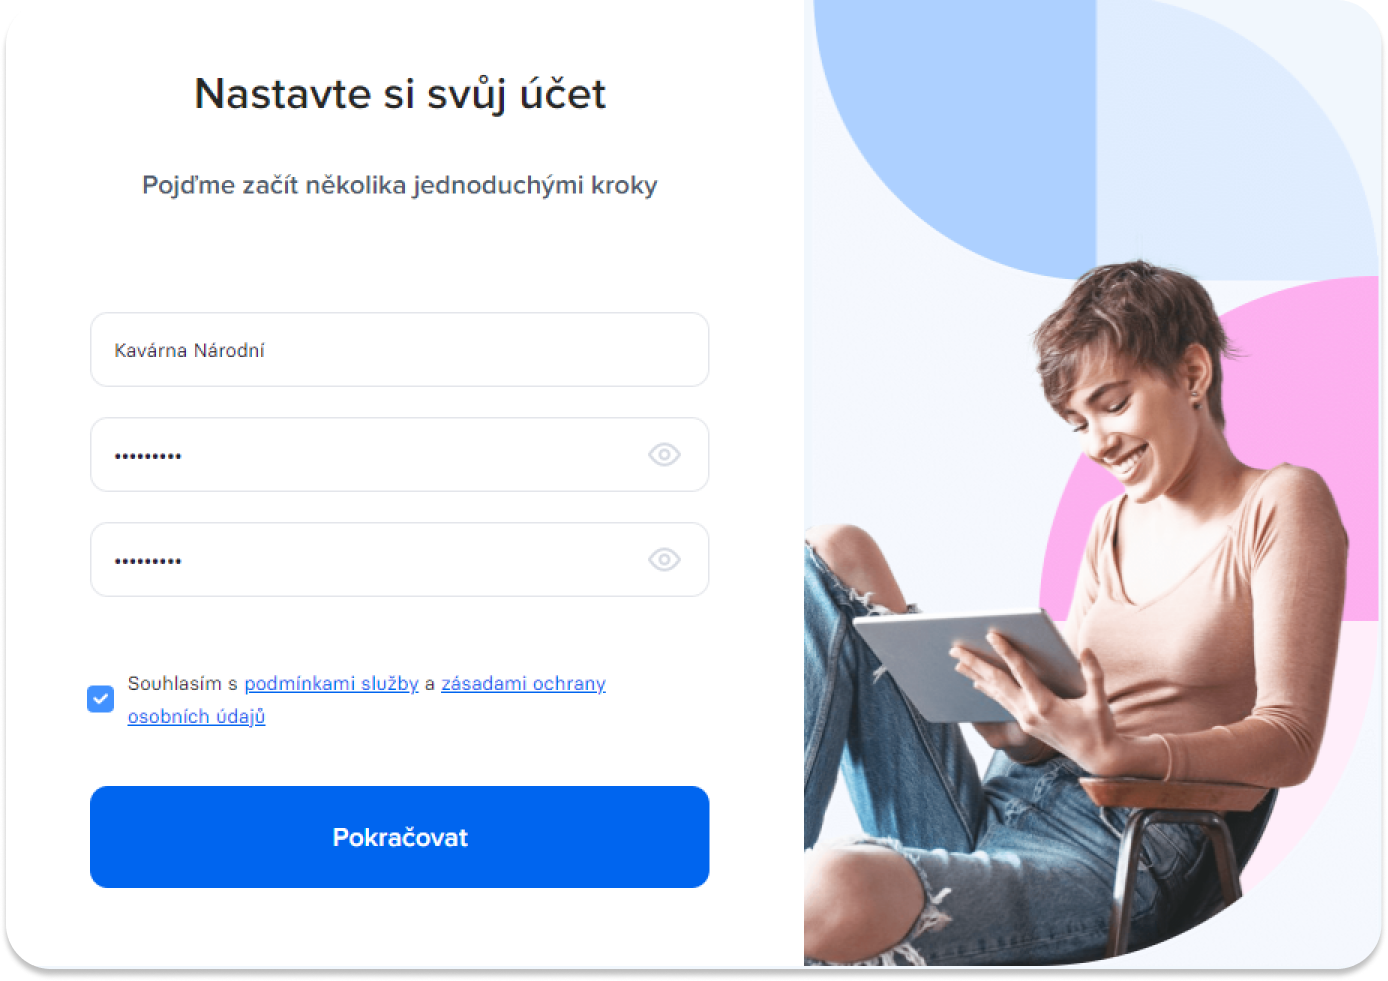Click the Souhlasím s label text
Screen dimensions: 1388x981
pos(182,684)
